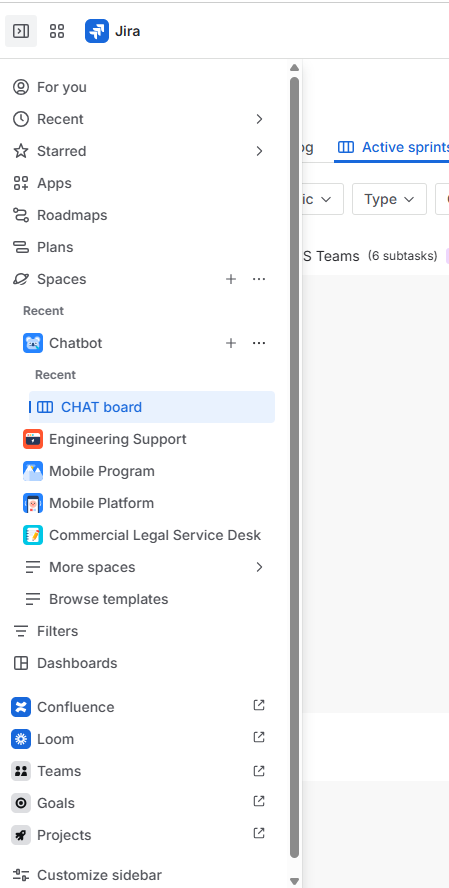Open the app switcher grid icon
Screen dimensions: 449x888
[57, 31]
